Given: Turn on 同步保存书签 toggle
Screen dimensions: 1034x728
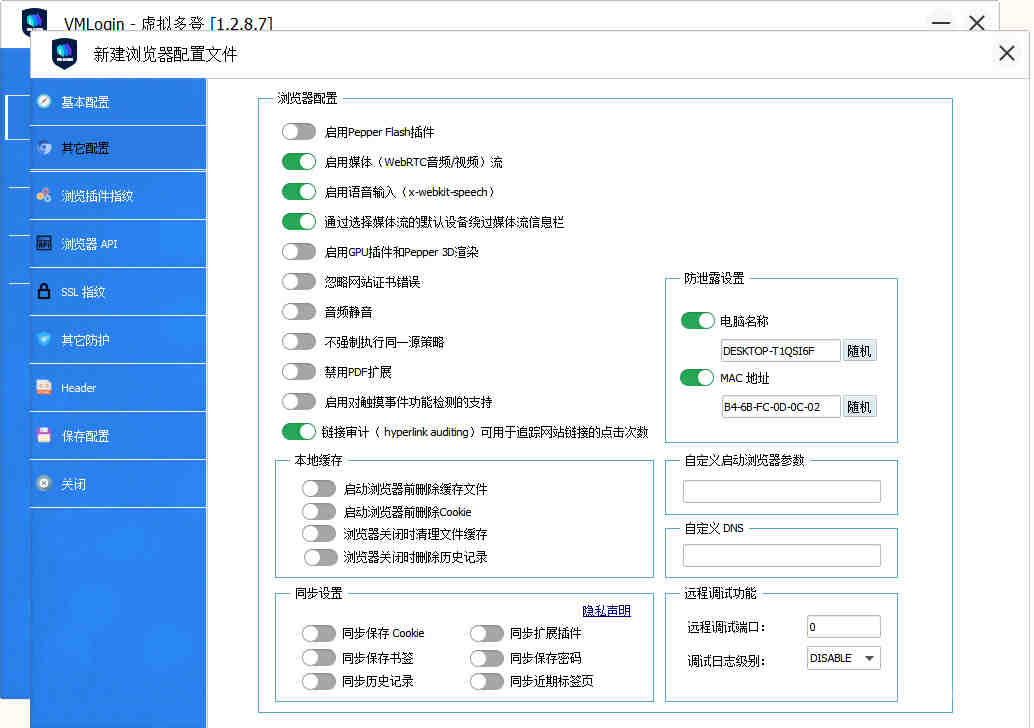Looking at the screenshot, I should (319, 657).
